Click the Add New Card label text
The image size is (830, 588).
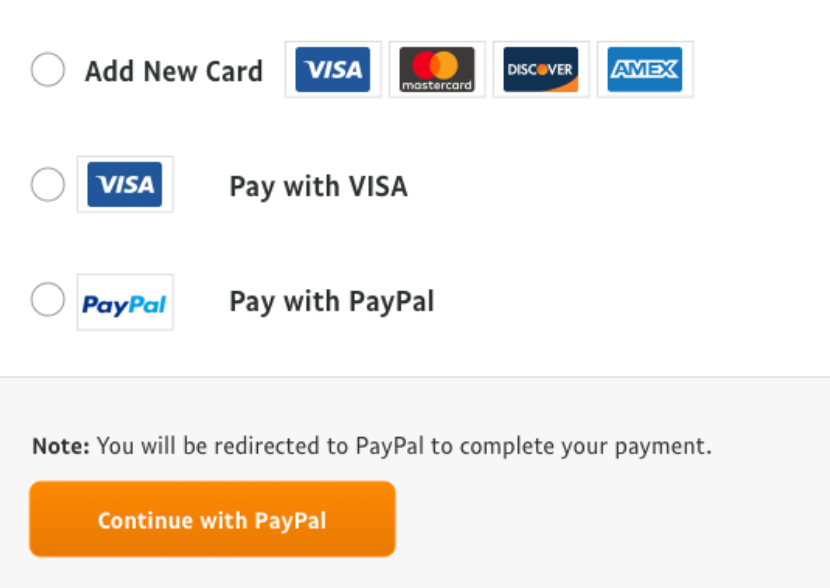coord(174,71)
